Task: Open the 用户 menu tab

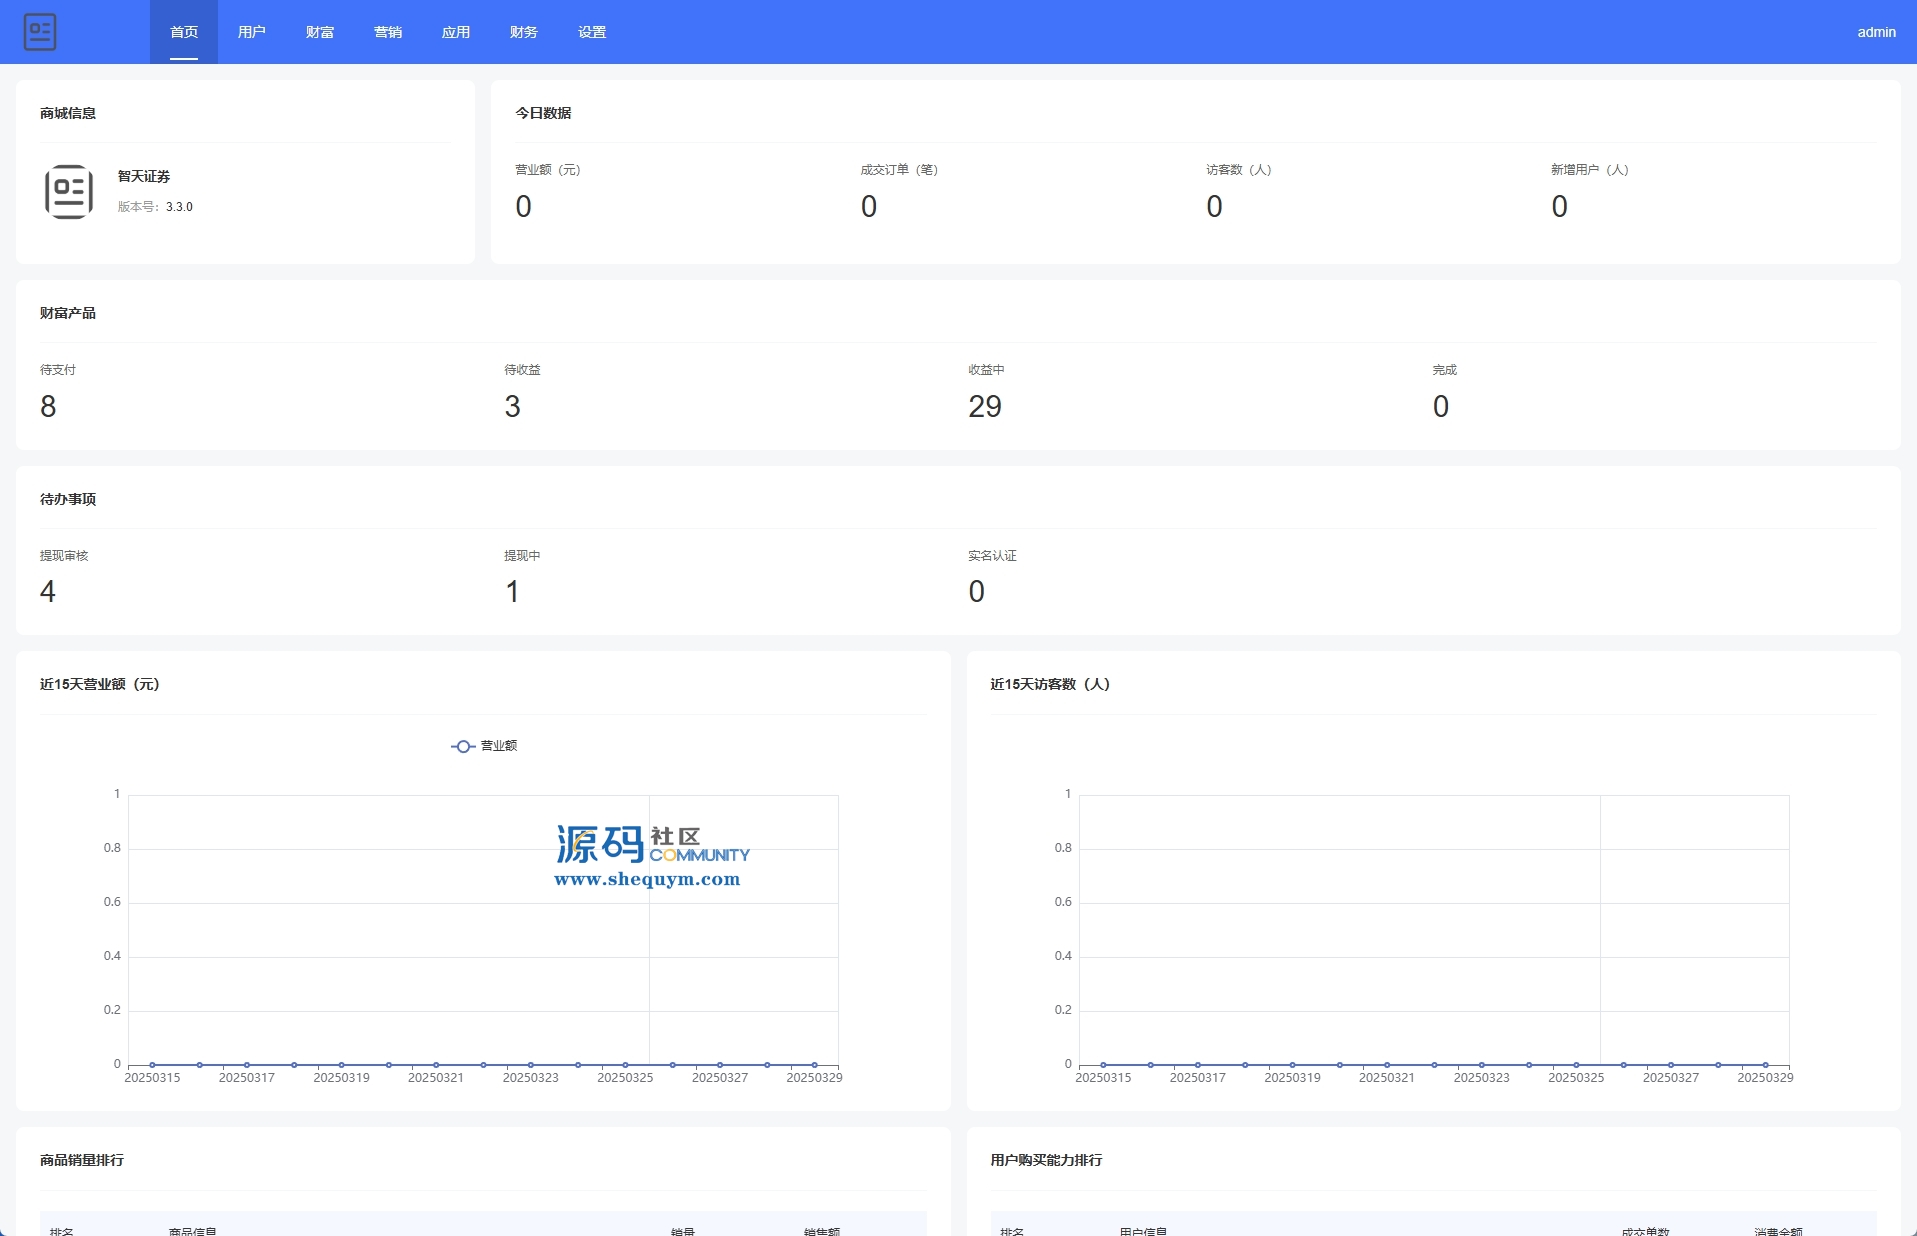Action: pos(252,32)
